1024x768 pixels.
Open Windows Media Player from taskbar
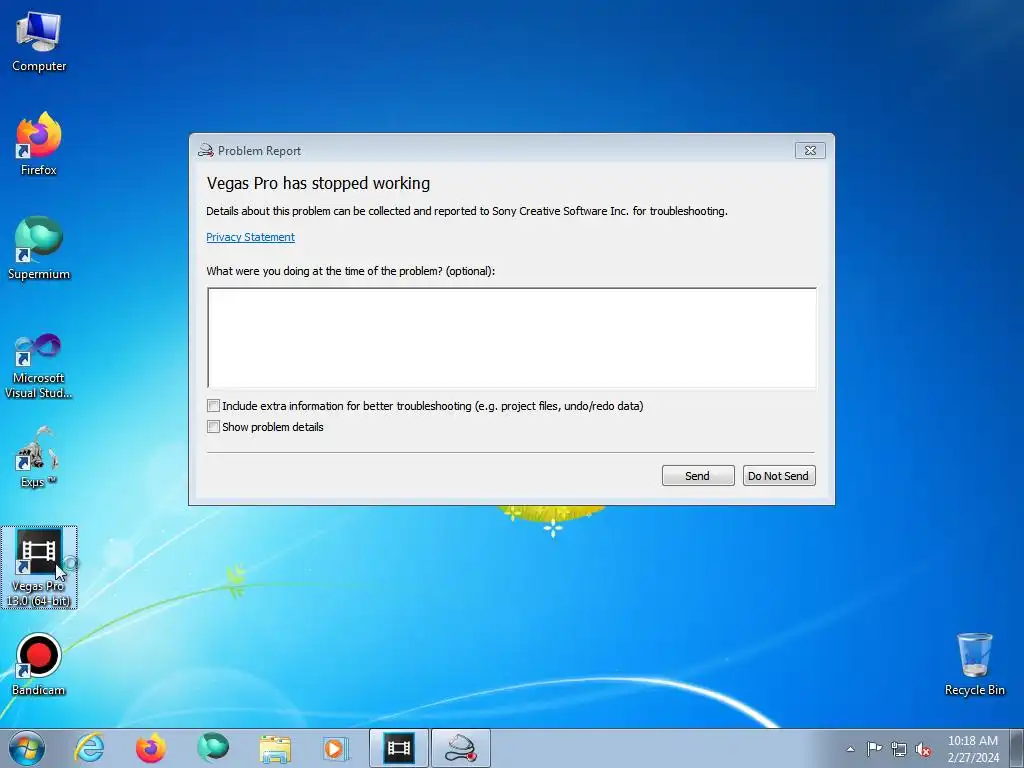click(337, 748)
